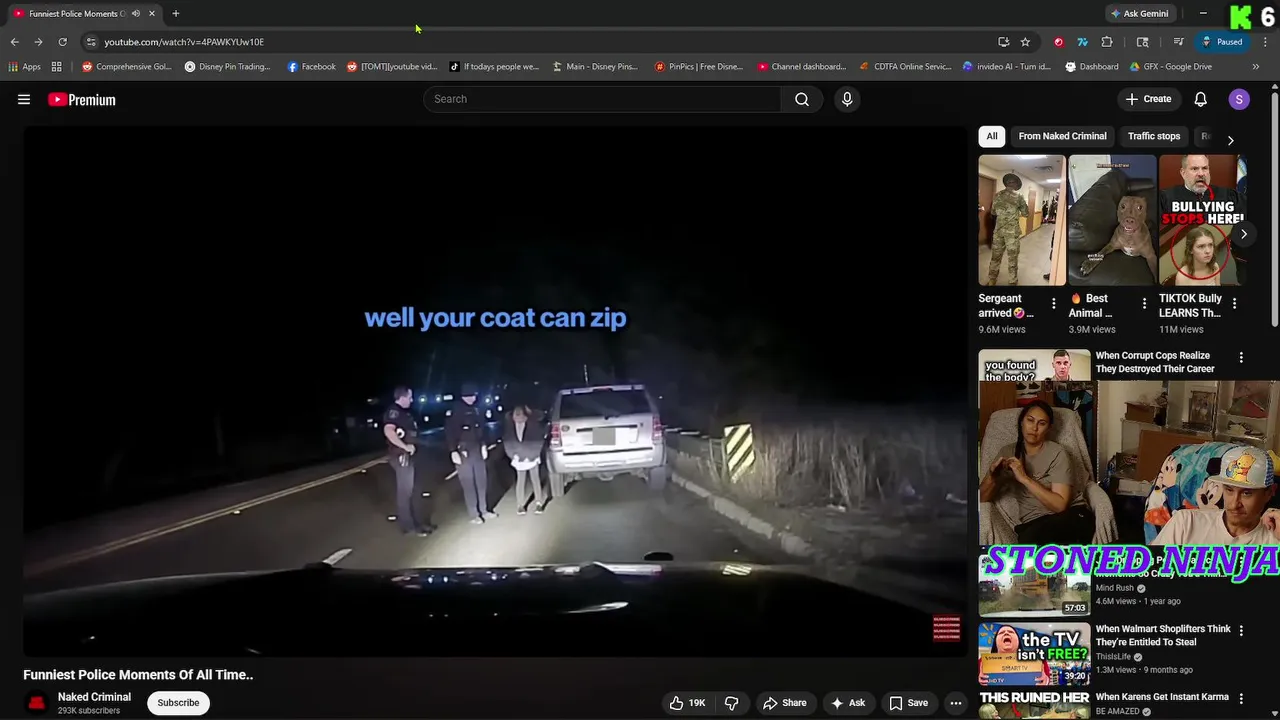Reload the current page
1280x720 pixels.
click(62, 42)
